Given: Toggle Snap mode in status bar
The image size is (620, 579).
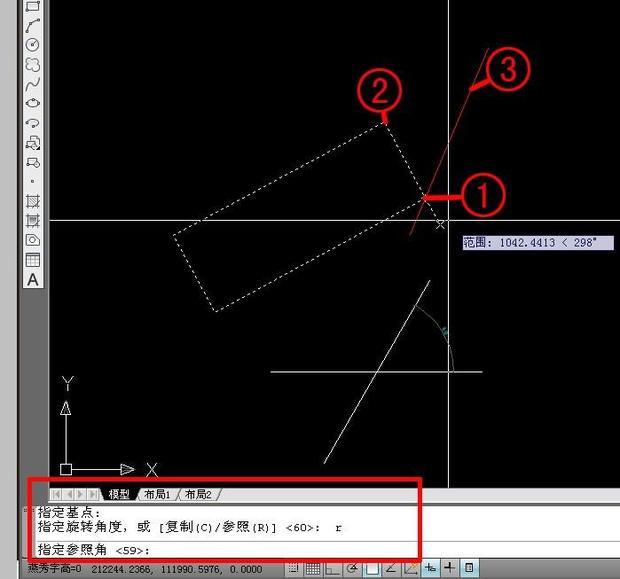Looking at the screenshot, I should [x=294, y=569].
